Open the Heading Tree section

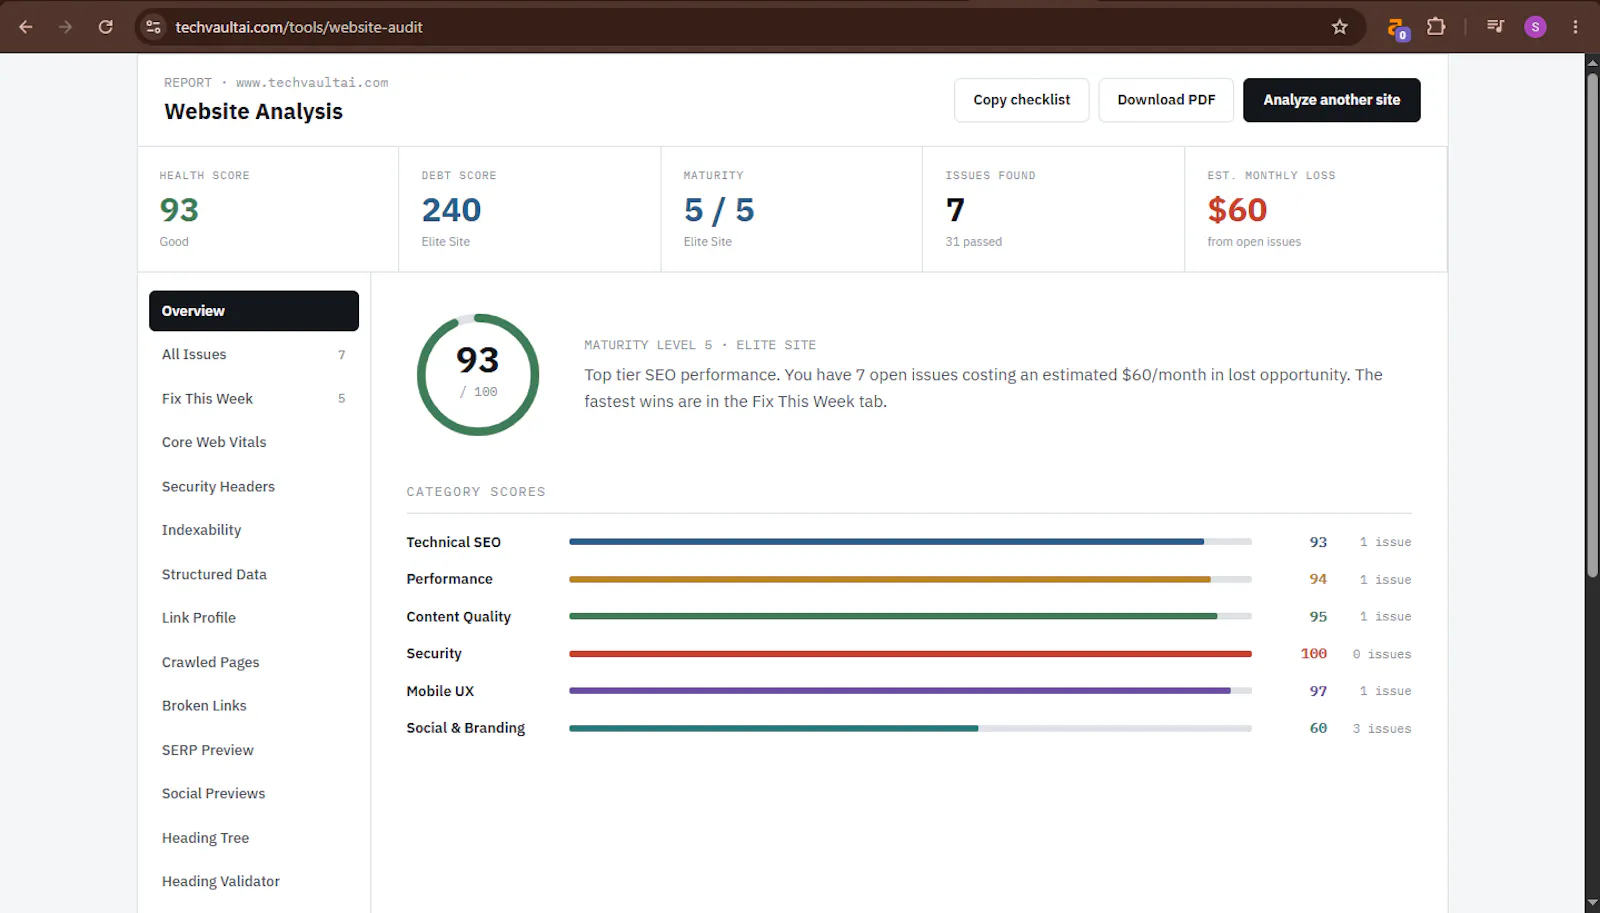pyautogui.click(x=254, y=838)
